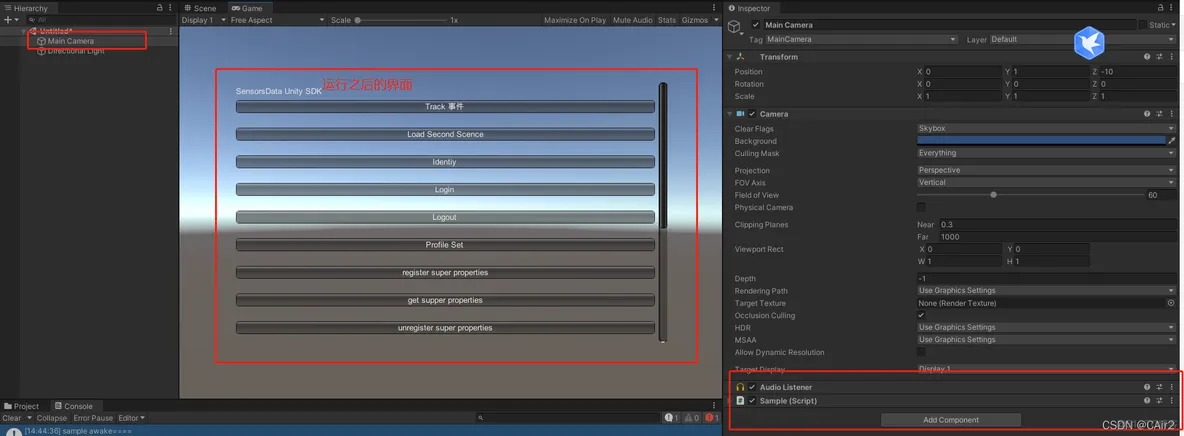Viewport: 1184px width, 436px height.
Task: Open the Camera component three-dot menu
Action: point(1172,114)
